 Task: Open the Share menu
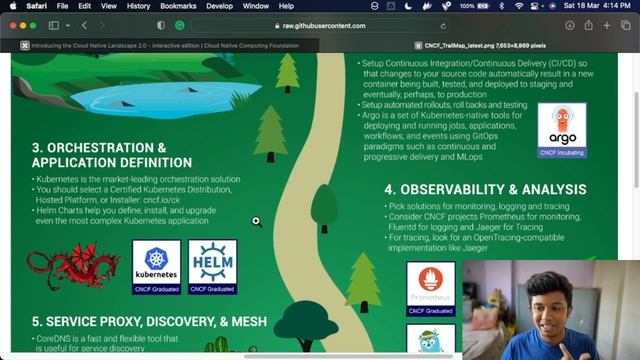(588, 25)
